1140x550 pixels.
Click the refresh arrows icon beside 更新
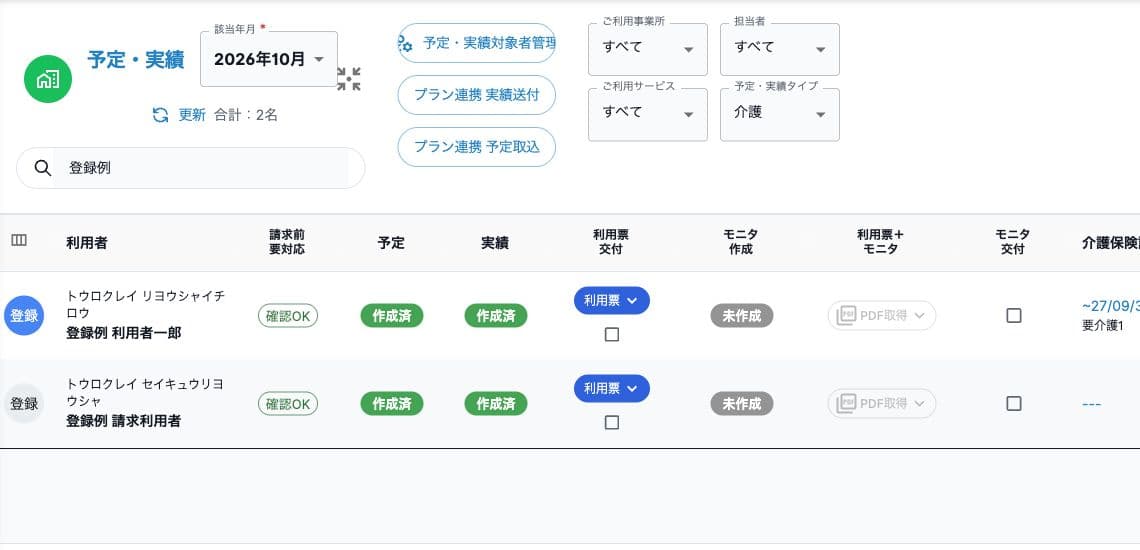pyautogui.click(x=161, y=115)
